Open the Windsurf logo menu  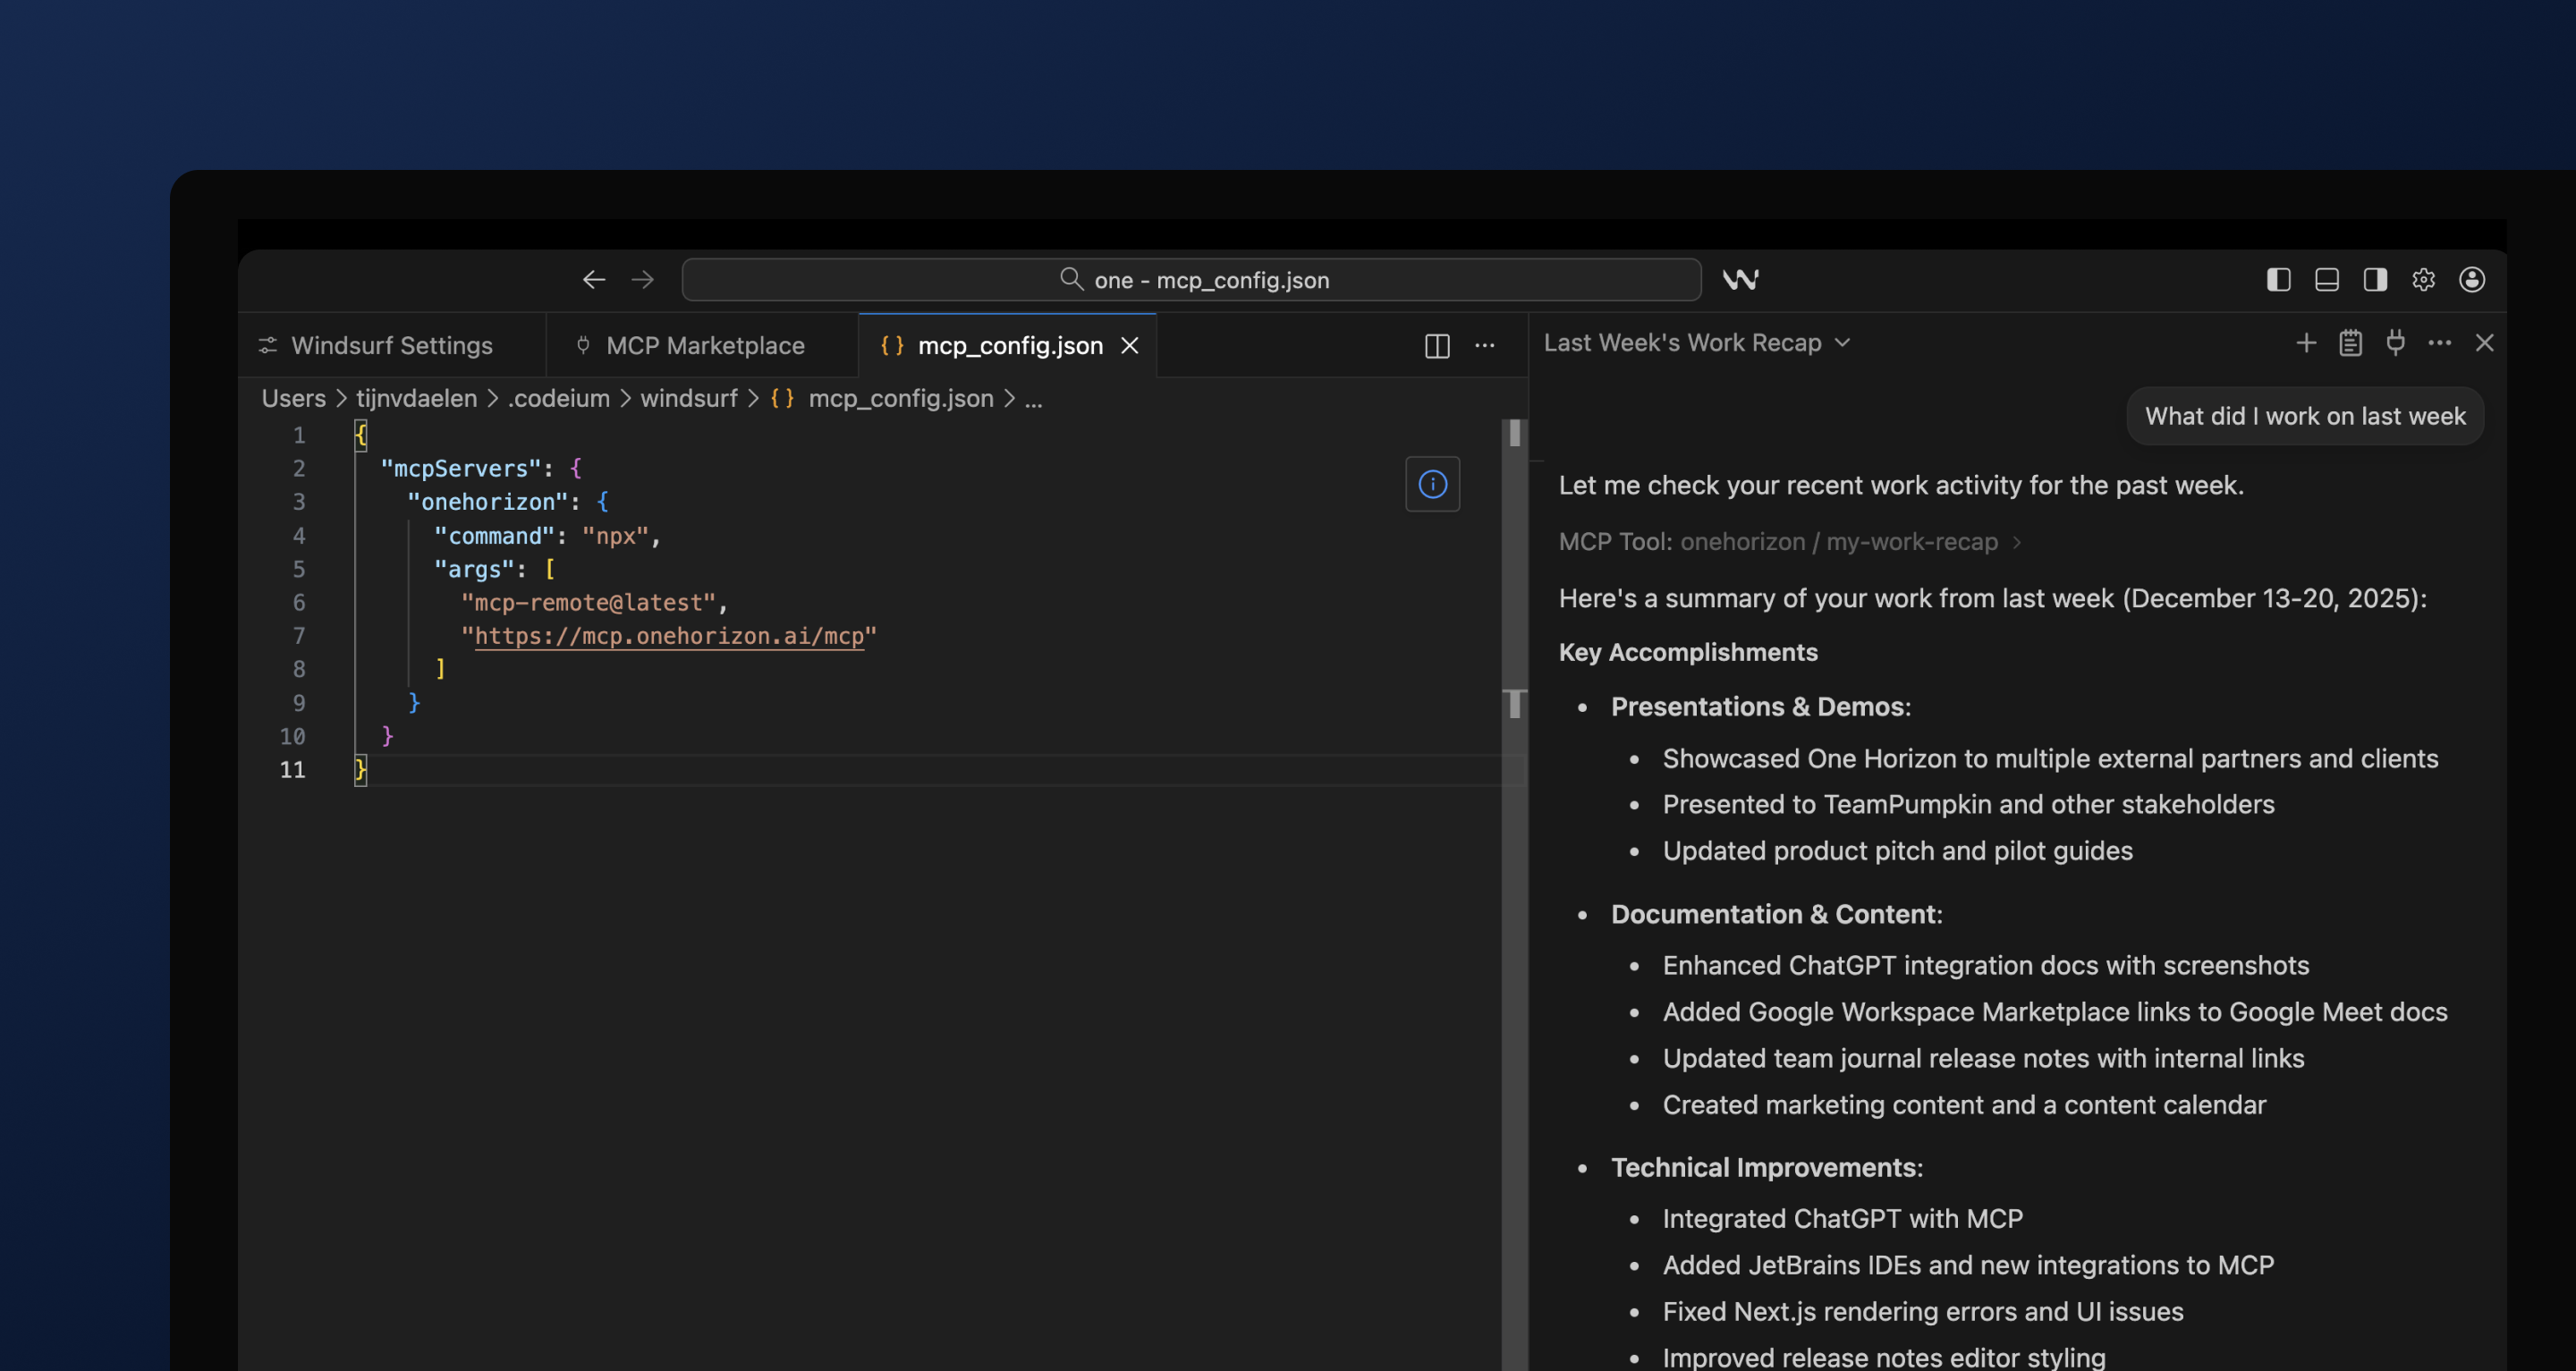point(1740,280)
